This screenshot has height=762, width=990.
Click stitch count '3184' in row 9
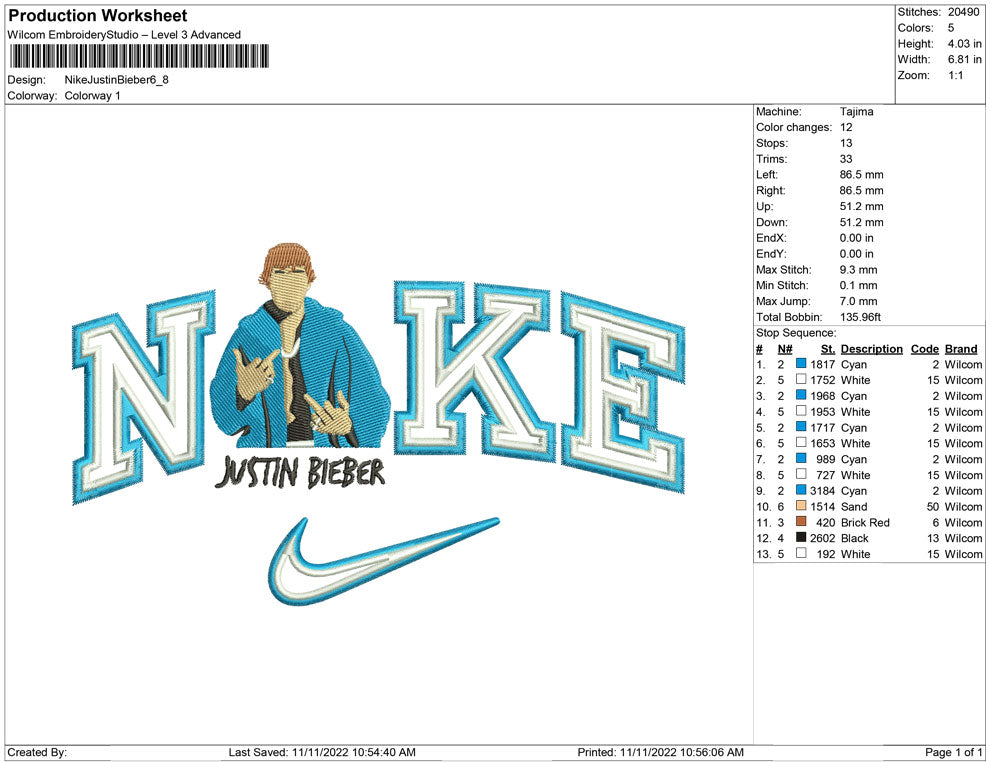click(823, 491)
